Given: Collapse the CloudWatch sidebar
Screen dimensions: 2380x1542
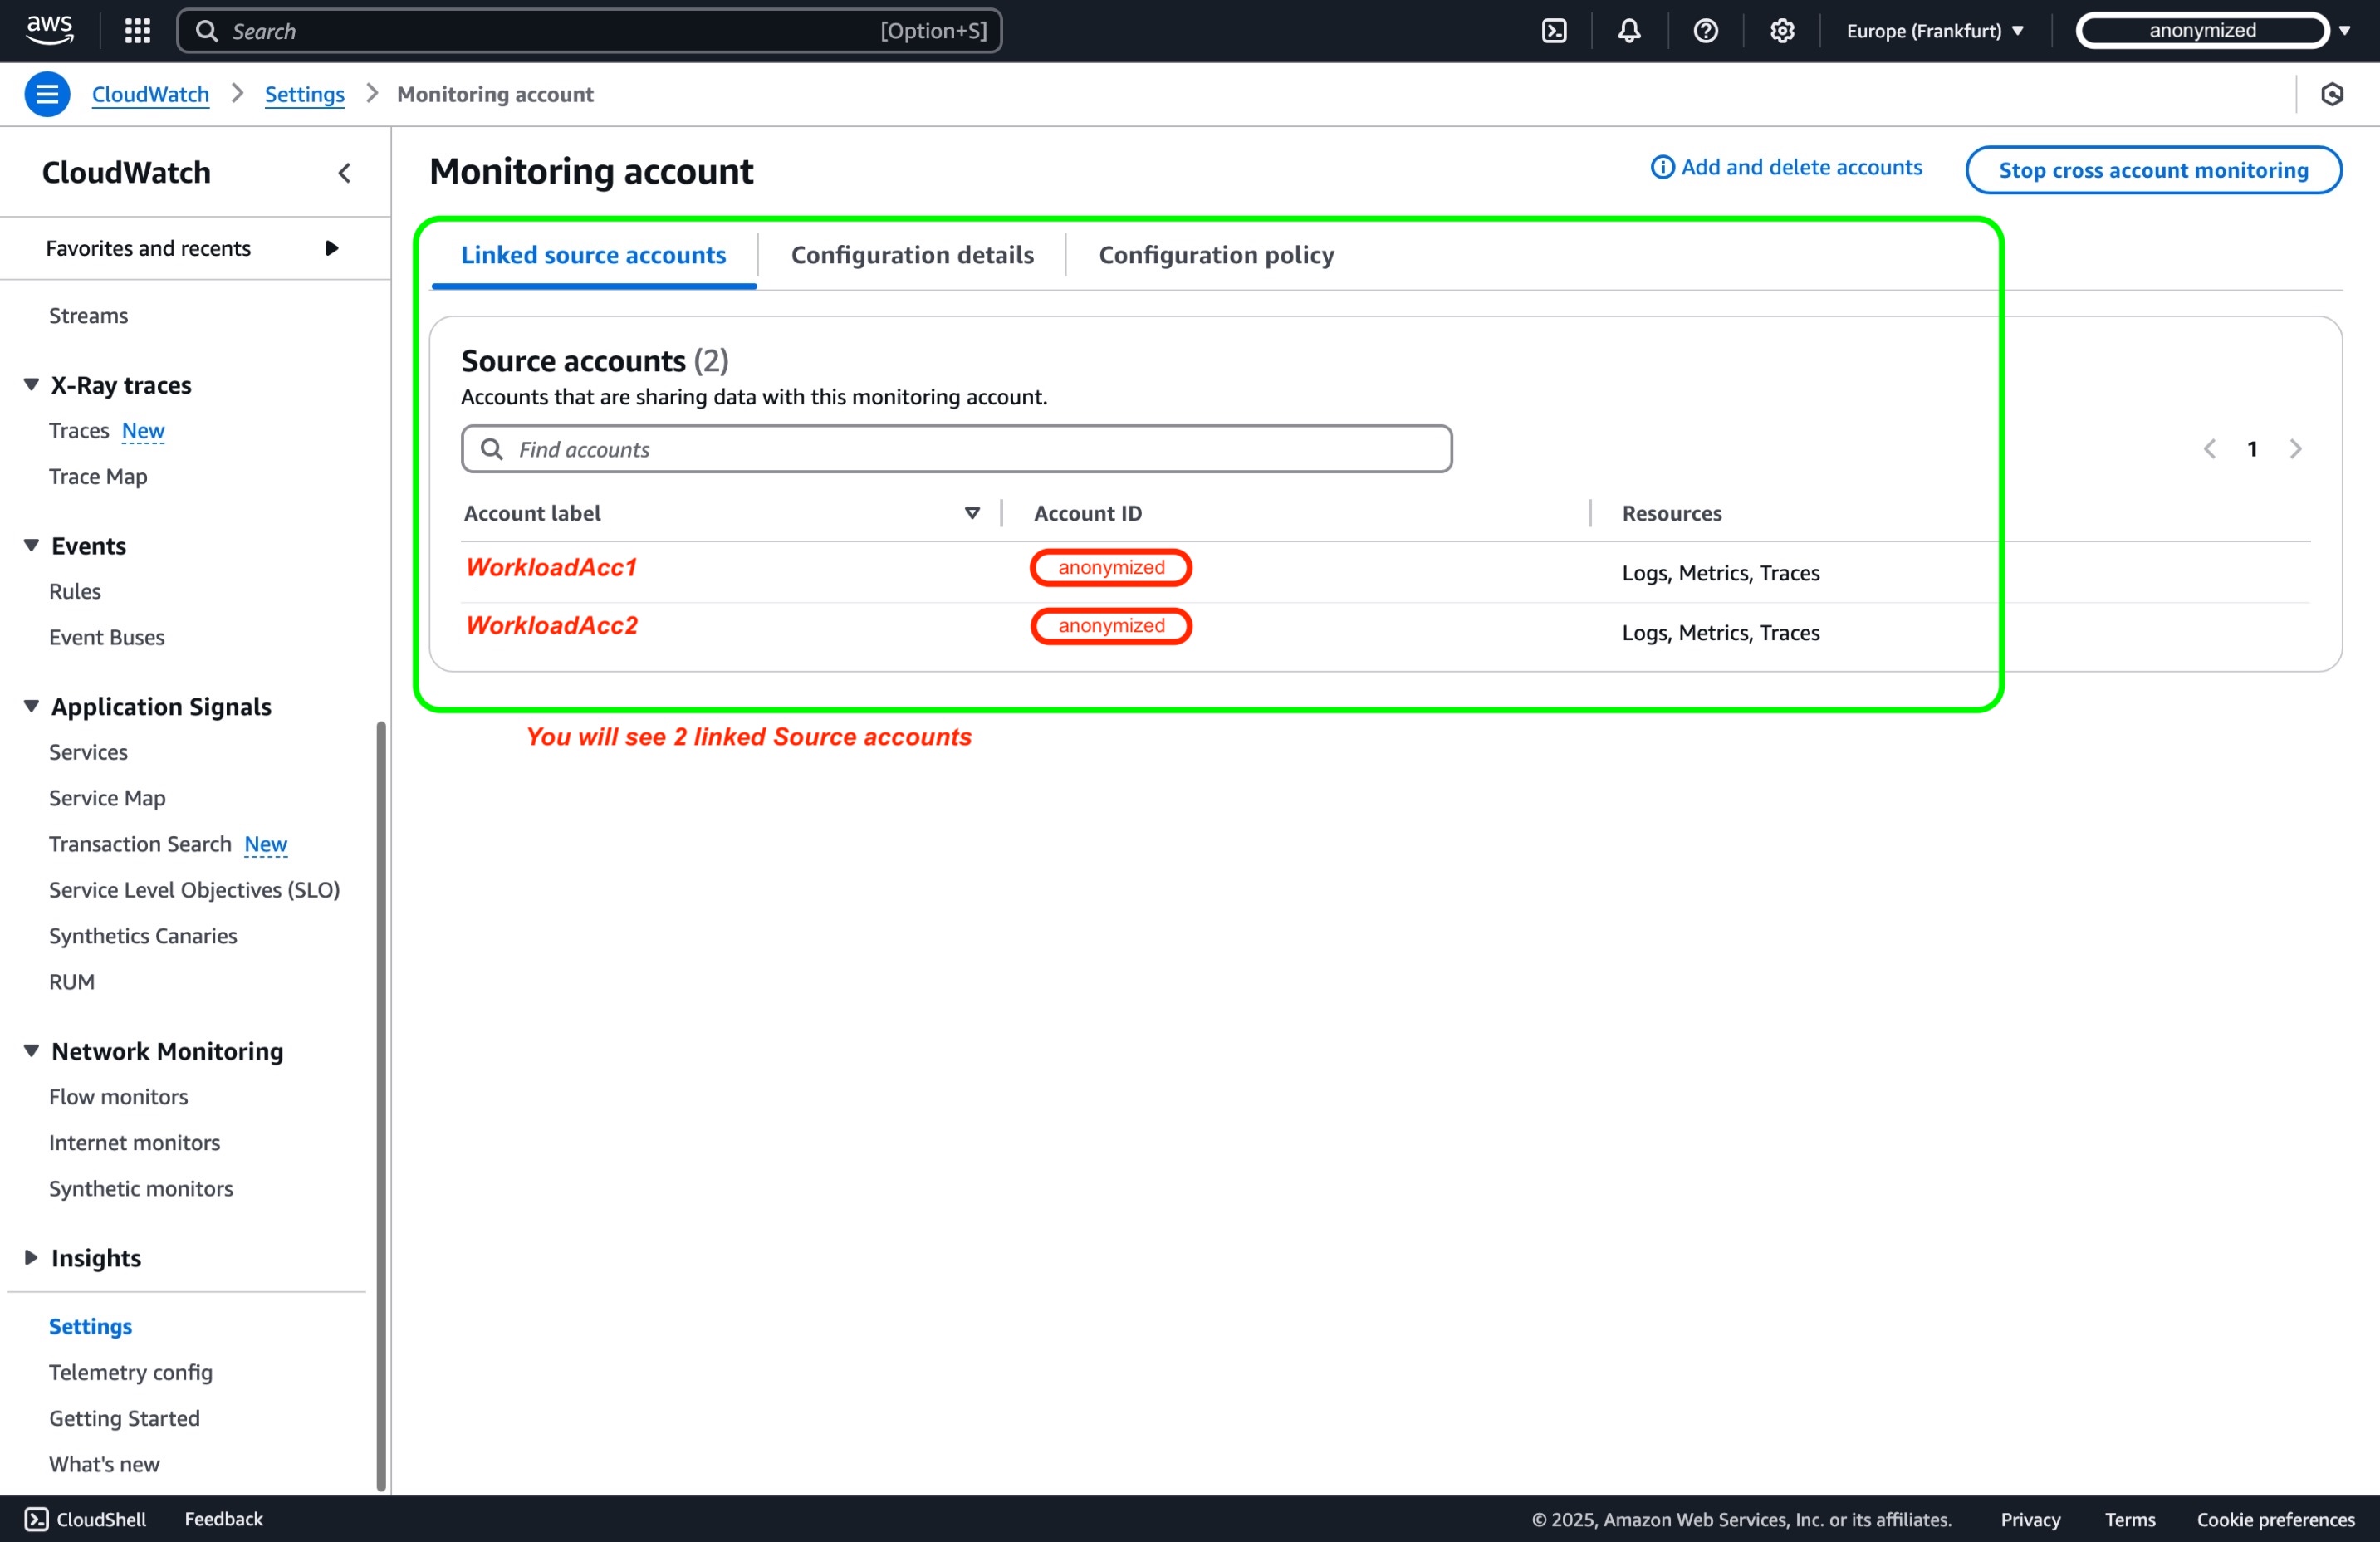Looking at the screenshot, I should click(344, 173).
